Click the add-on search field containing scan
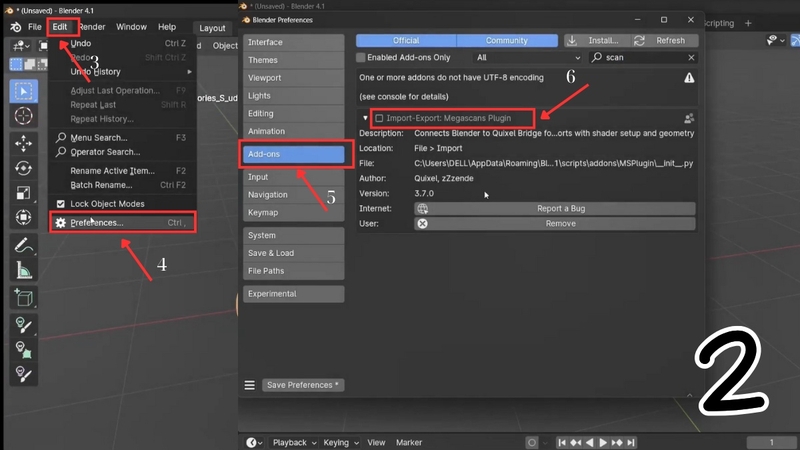This screenshot has width=800, height=450. coord(643,58)
